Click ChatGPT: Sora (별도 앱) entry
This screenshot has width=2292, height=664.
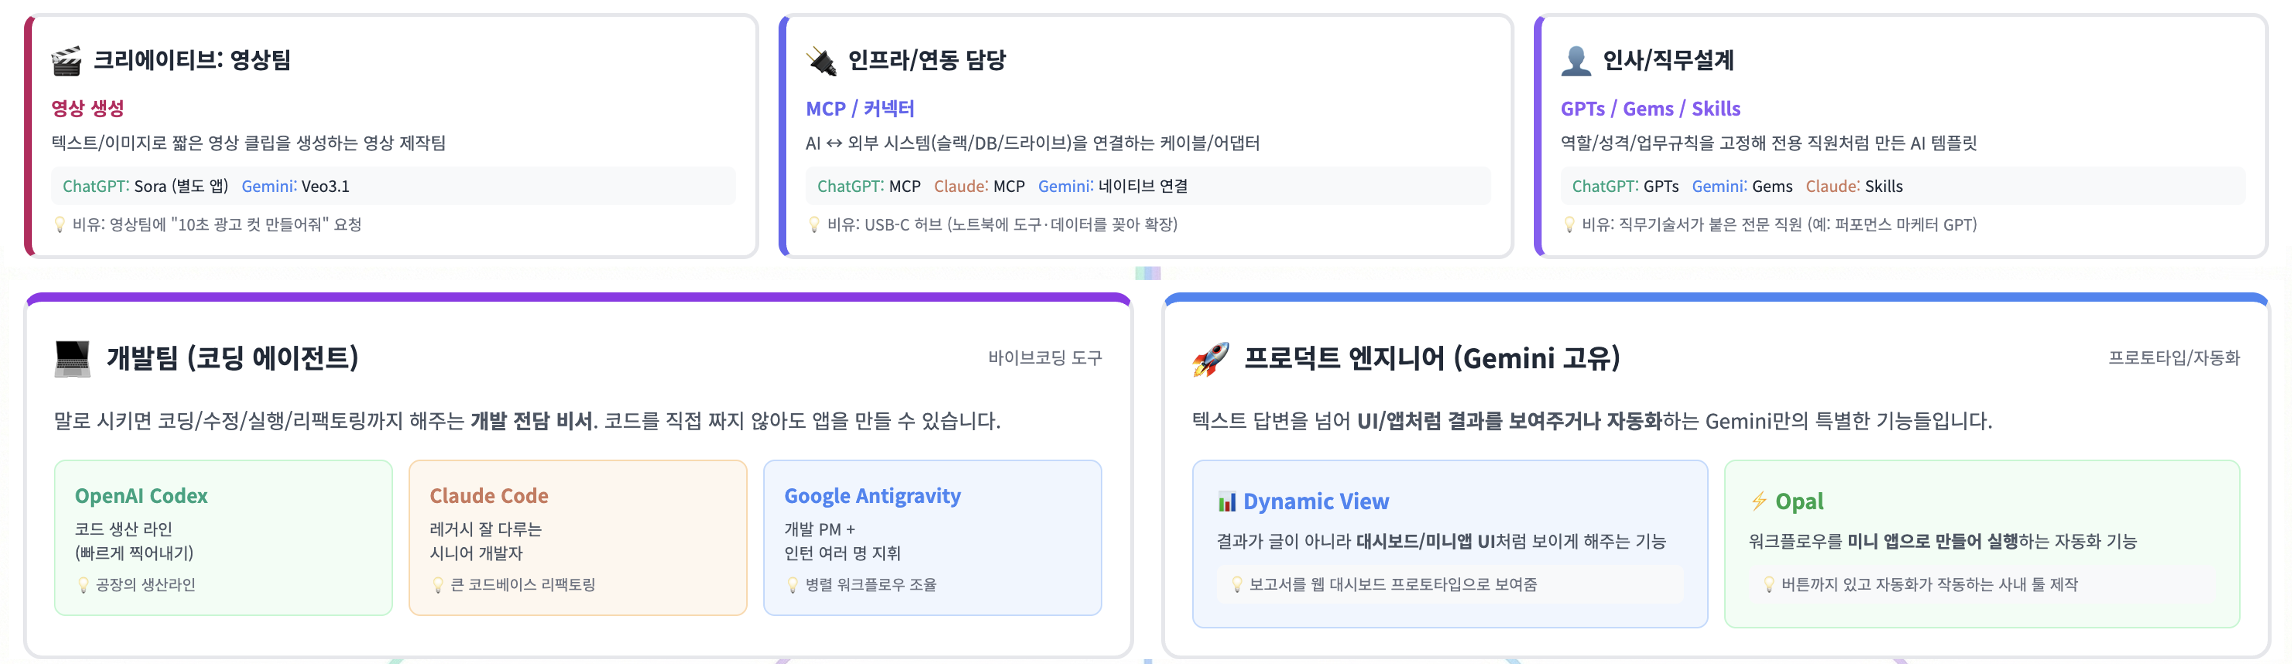146,186
